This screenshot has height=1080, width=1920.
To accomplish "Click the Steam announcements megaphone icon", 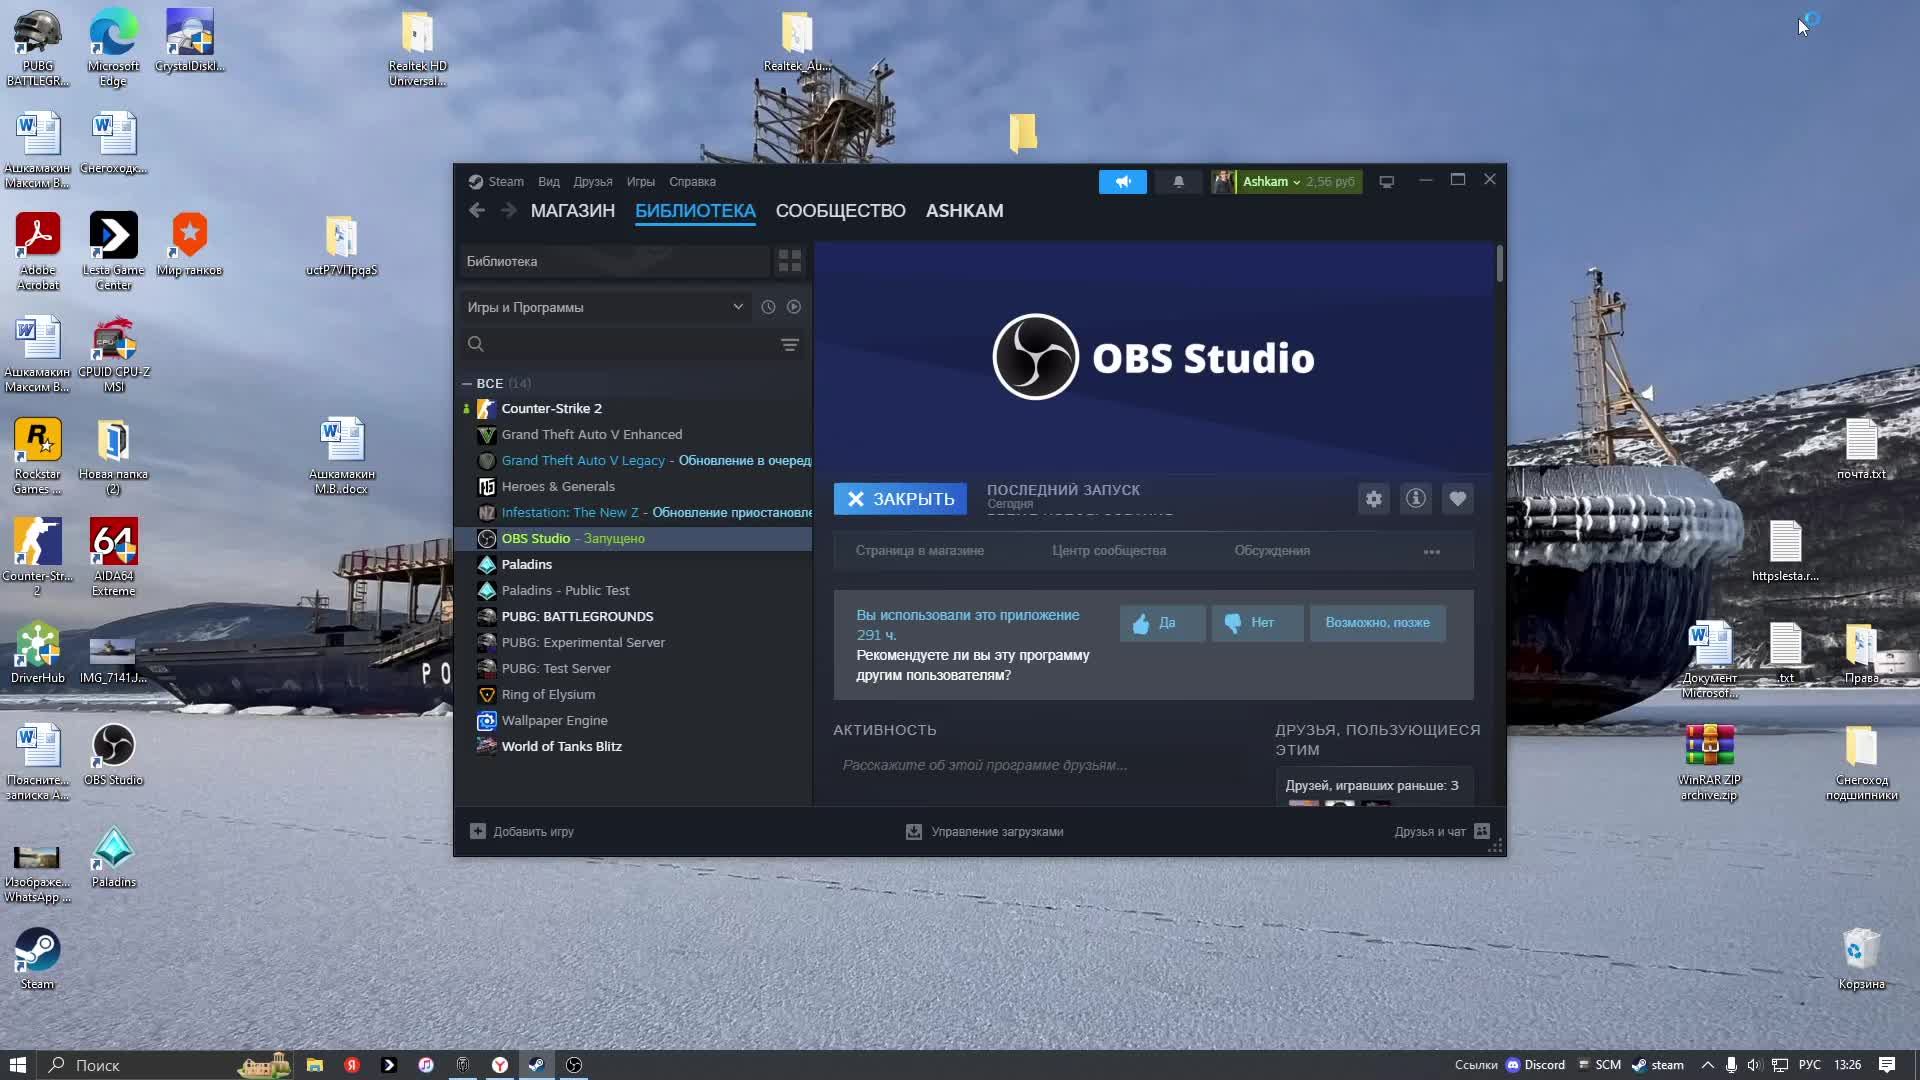I will tap(1122, 182).
